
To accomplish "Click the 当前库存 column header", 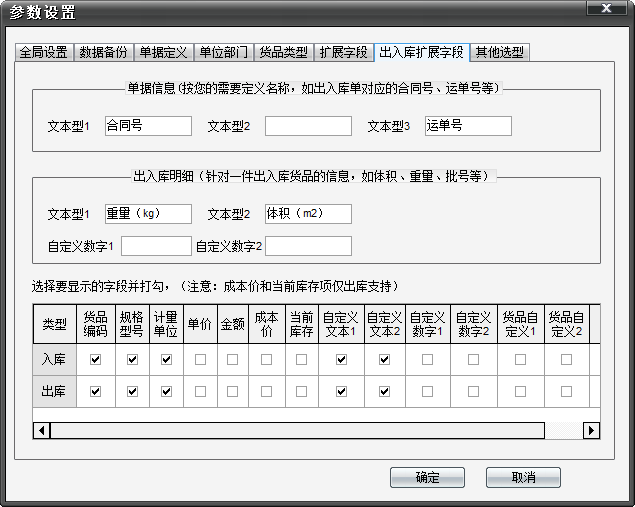I will [302, 324].
